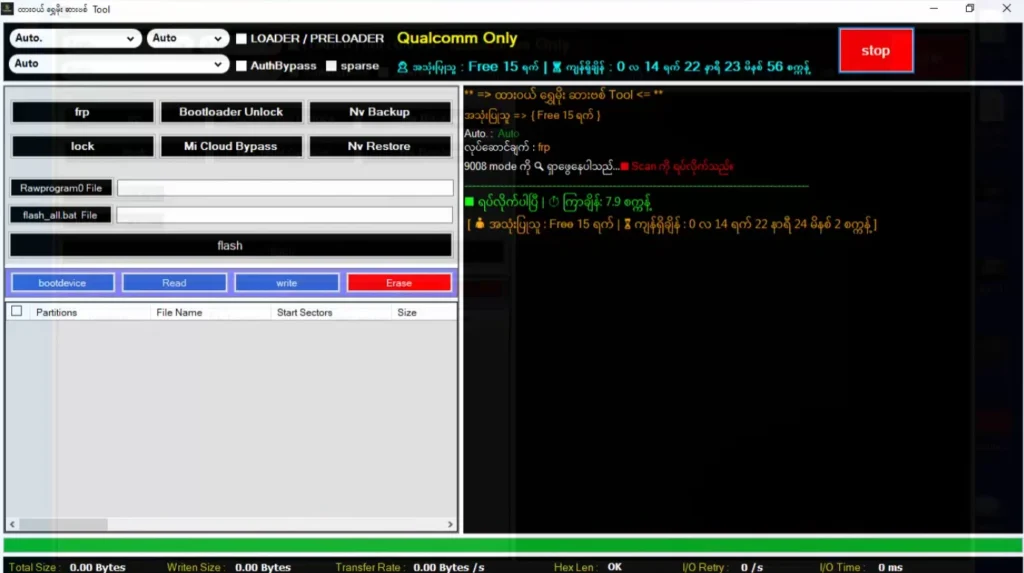Close the Tool window
The height and width of the screenshot is (573, 1024).
click(x=1006, y=8)
